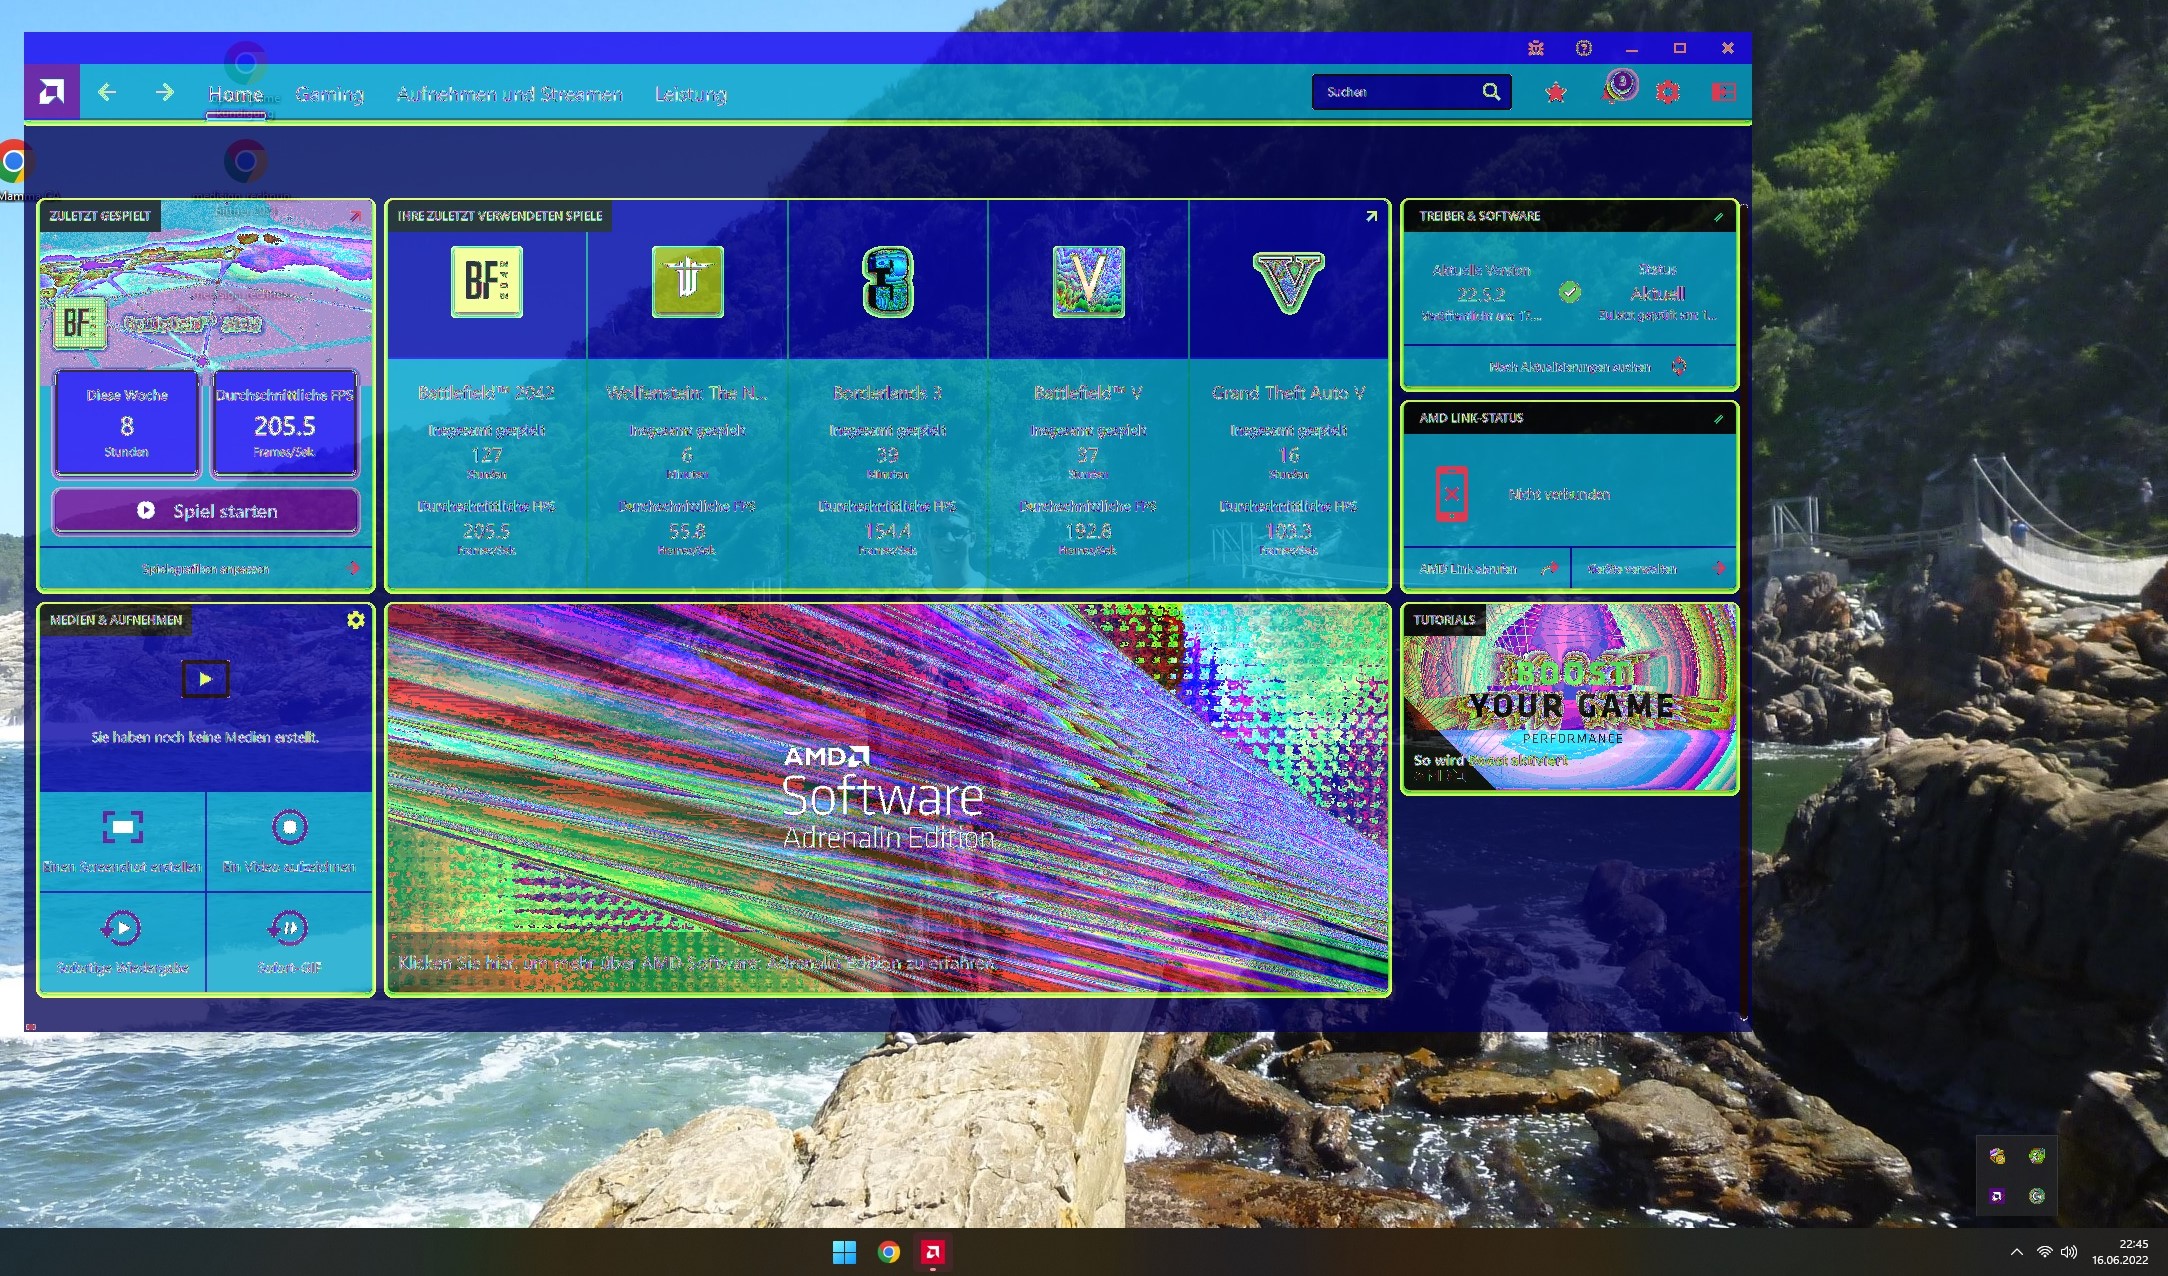Switch to the Gaming tab

(x=329, y=94)
